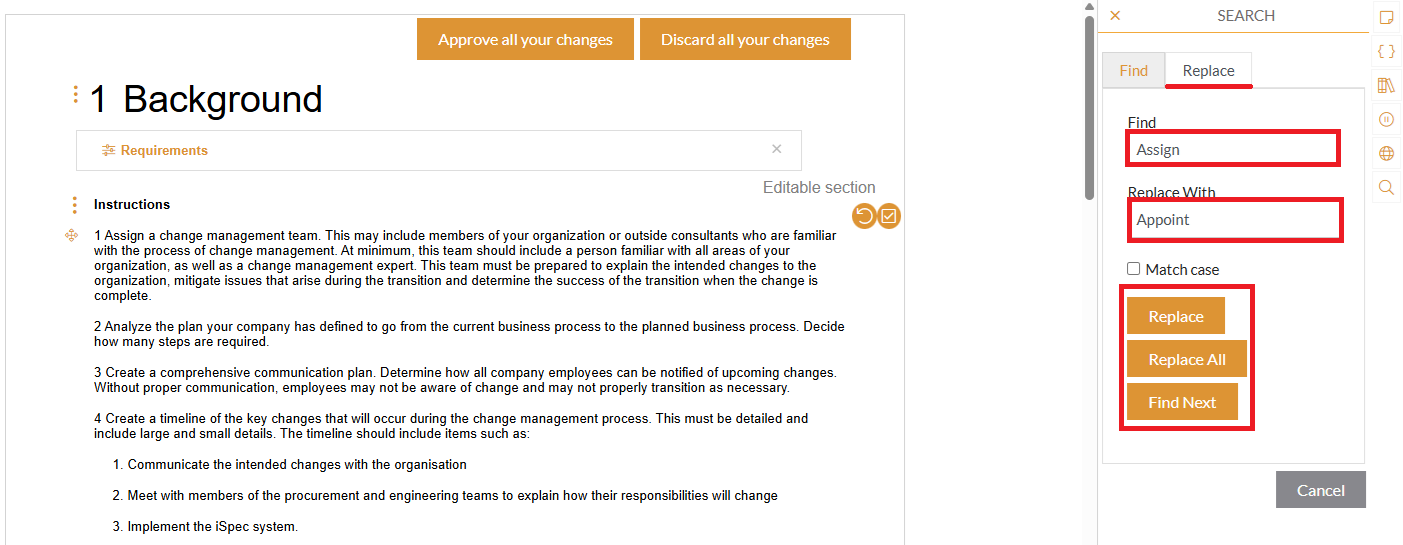Viewport: 1403px width, 545px height.
Task: Click the move handle beside paragraph 1
Action: point(72,235)
